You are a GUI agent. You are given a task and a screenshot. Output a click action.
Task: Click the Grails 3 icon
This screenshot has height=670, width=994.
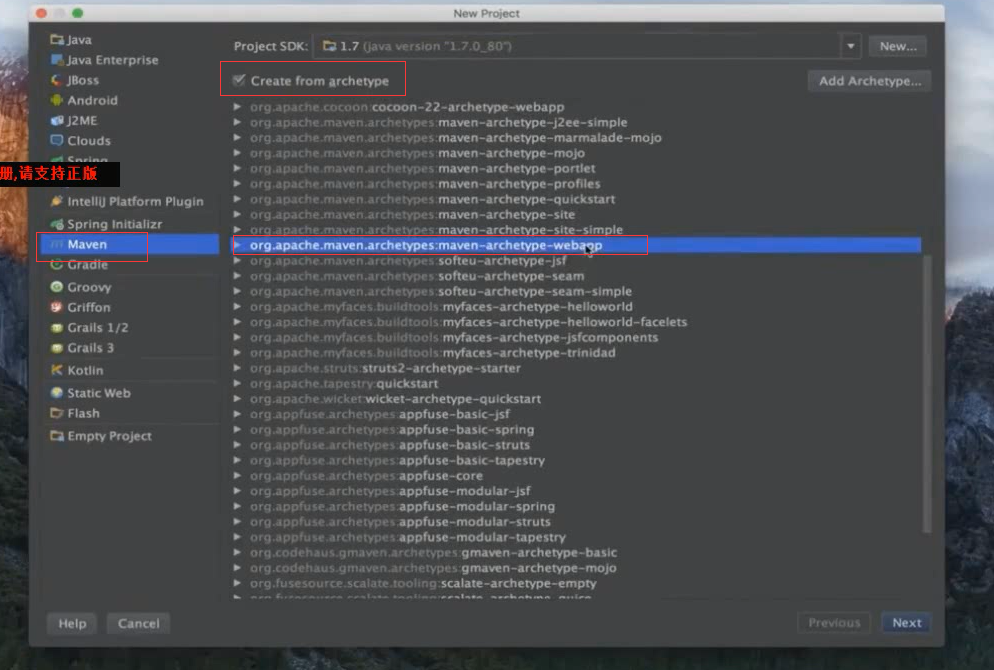[x=56, y=348]
